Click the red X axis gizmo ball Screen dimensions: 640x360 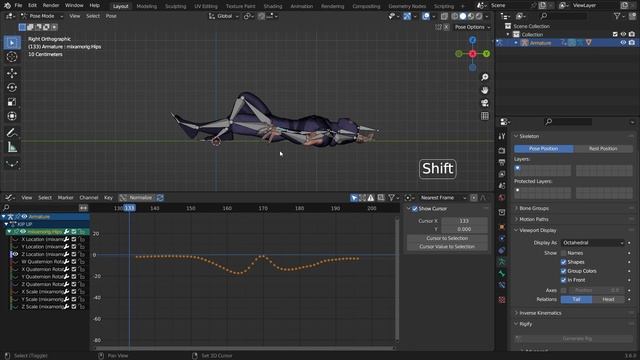pyautogui.click(x=472, y=54)
